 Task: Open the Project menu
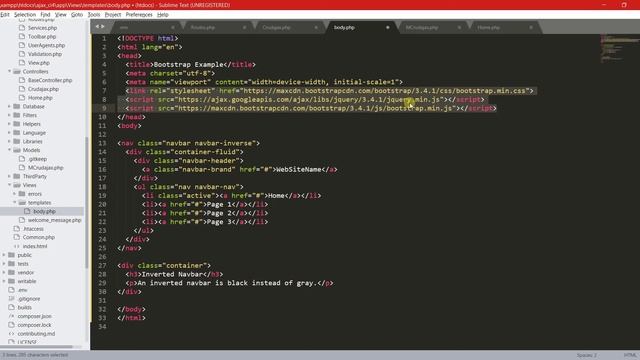(113, 14)
